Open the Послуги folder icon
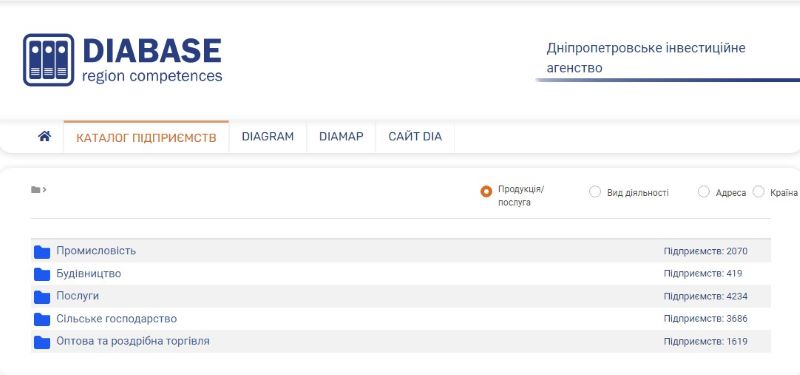The image size is (800, 375). click(x=42, y=296)
